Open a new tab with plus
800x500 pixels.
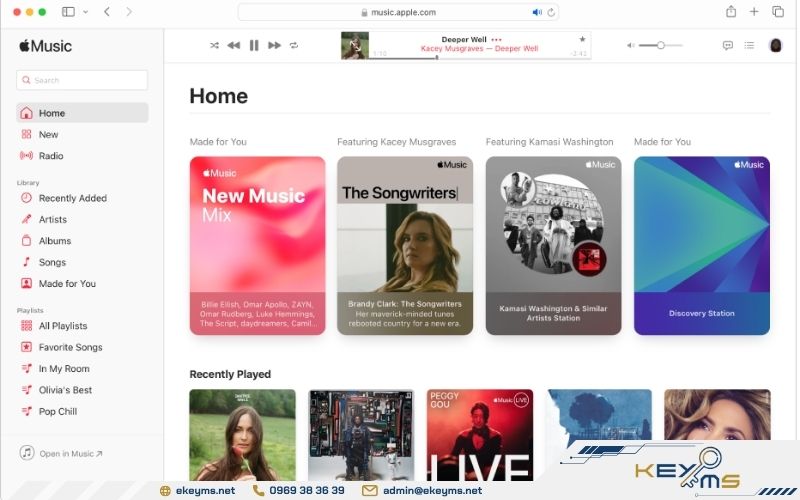(754, 11)
